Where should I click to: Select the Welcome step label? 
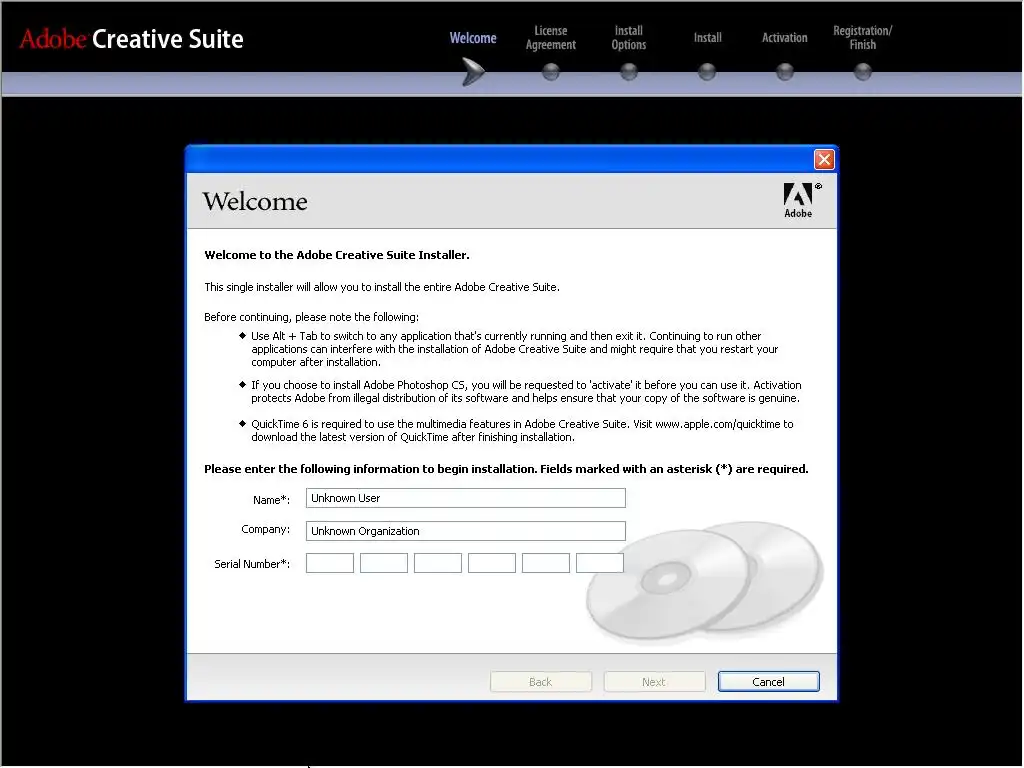click(473, 38)
